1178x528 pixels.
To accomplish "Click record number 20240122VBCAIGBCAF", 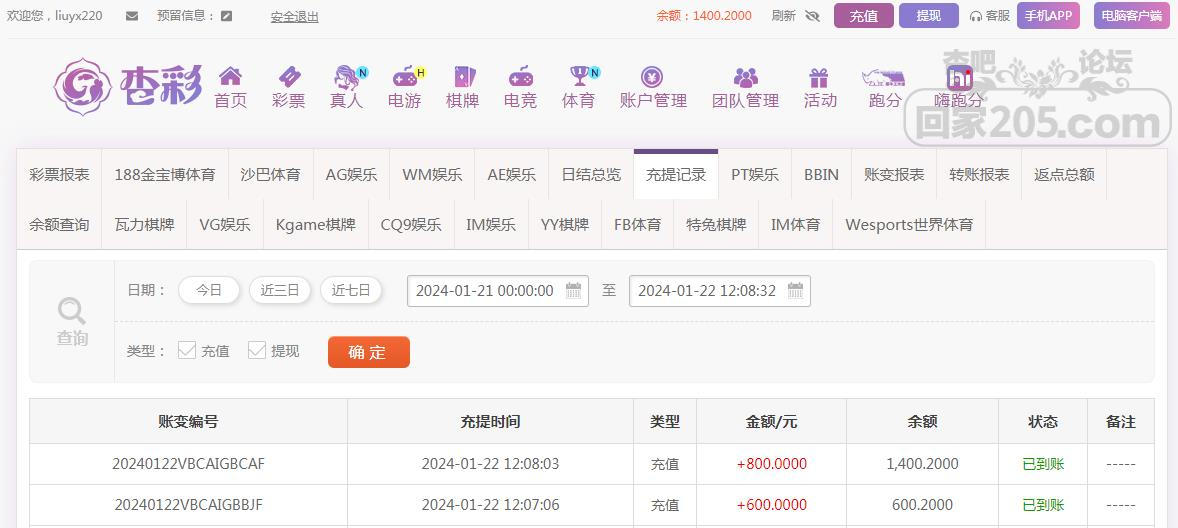I will click(x=189, y=463).
